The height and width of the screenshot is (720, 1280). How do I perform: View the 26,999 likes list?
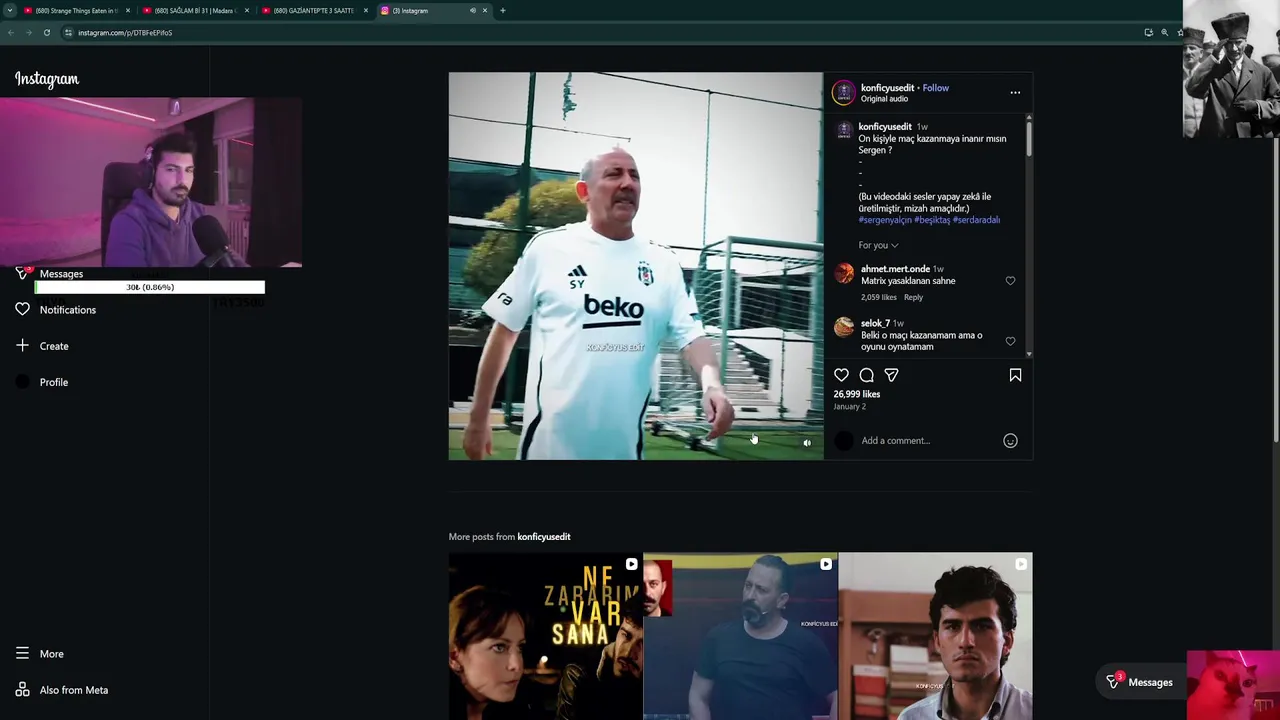coord(857,394)
